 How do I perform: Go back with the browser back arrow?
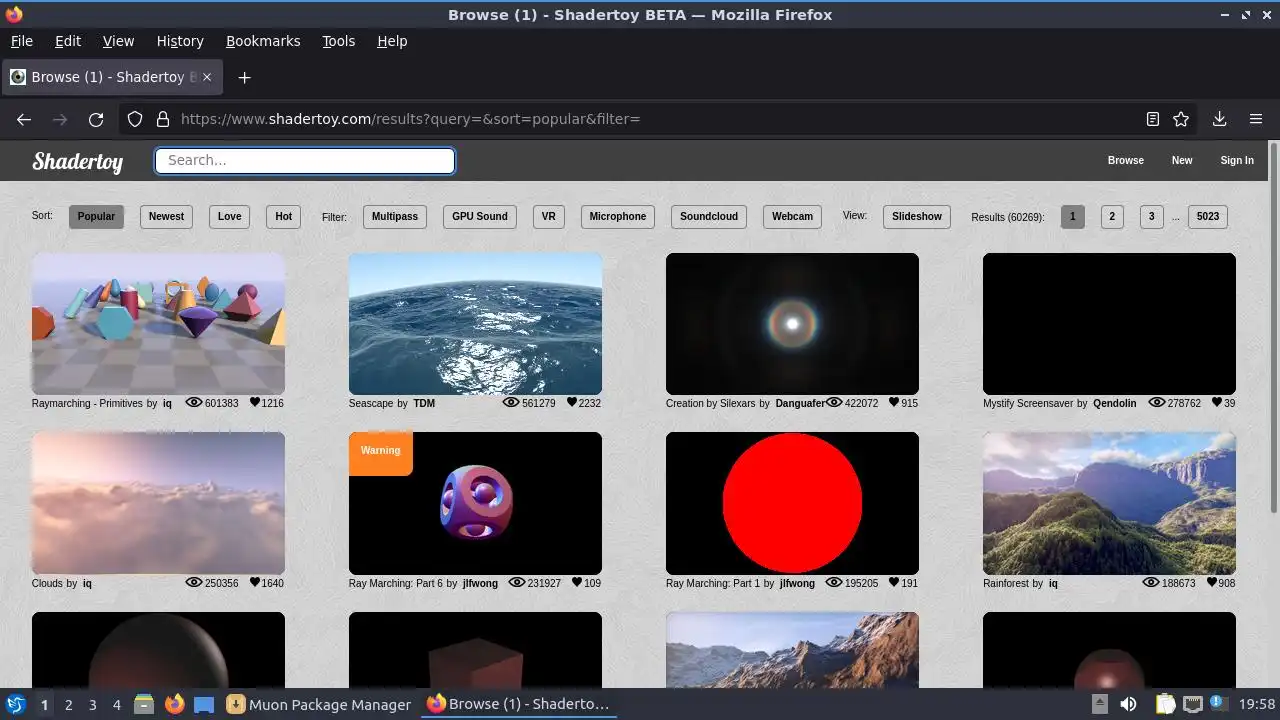(24, 119)
